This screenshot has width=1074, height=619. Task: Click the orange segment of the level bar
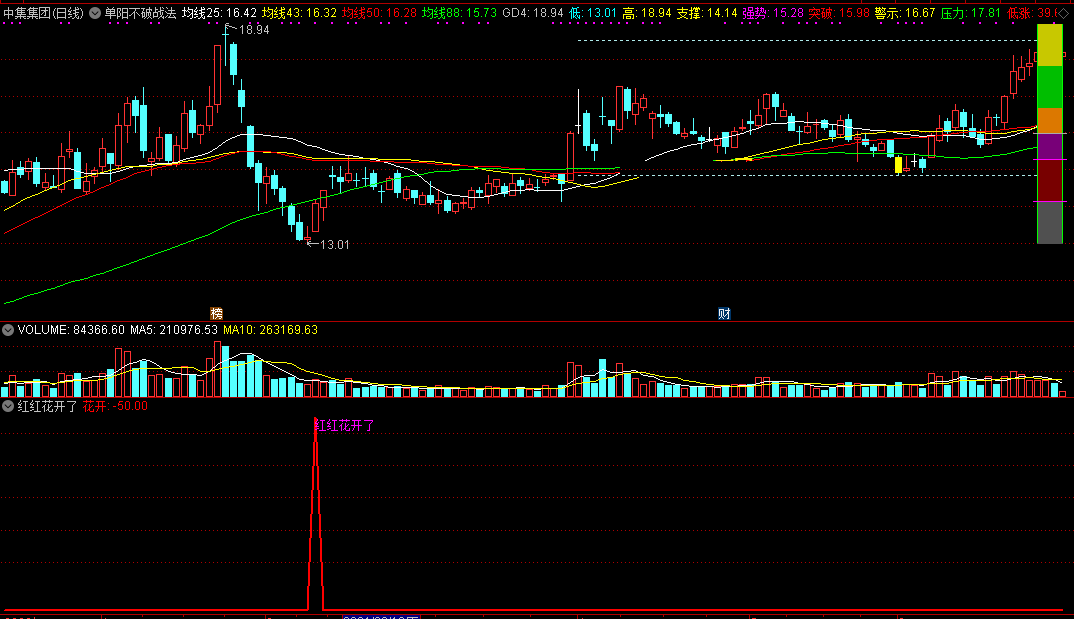click(1049, 121)
